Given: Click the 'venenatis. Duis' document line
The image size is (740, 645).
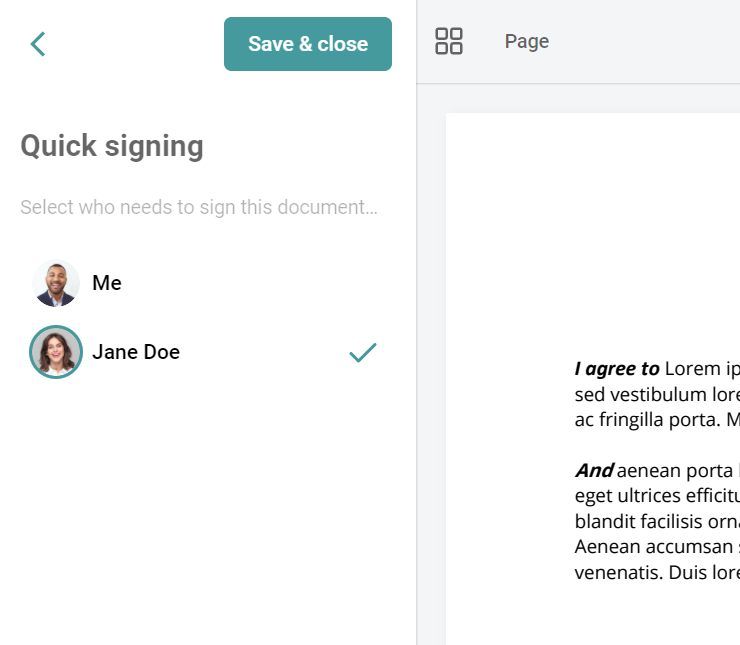Looking at the screenshot, I should click(x=657, y=572).
